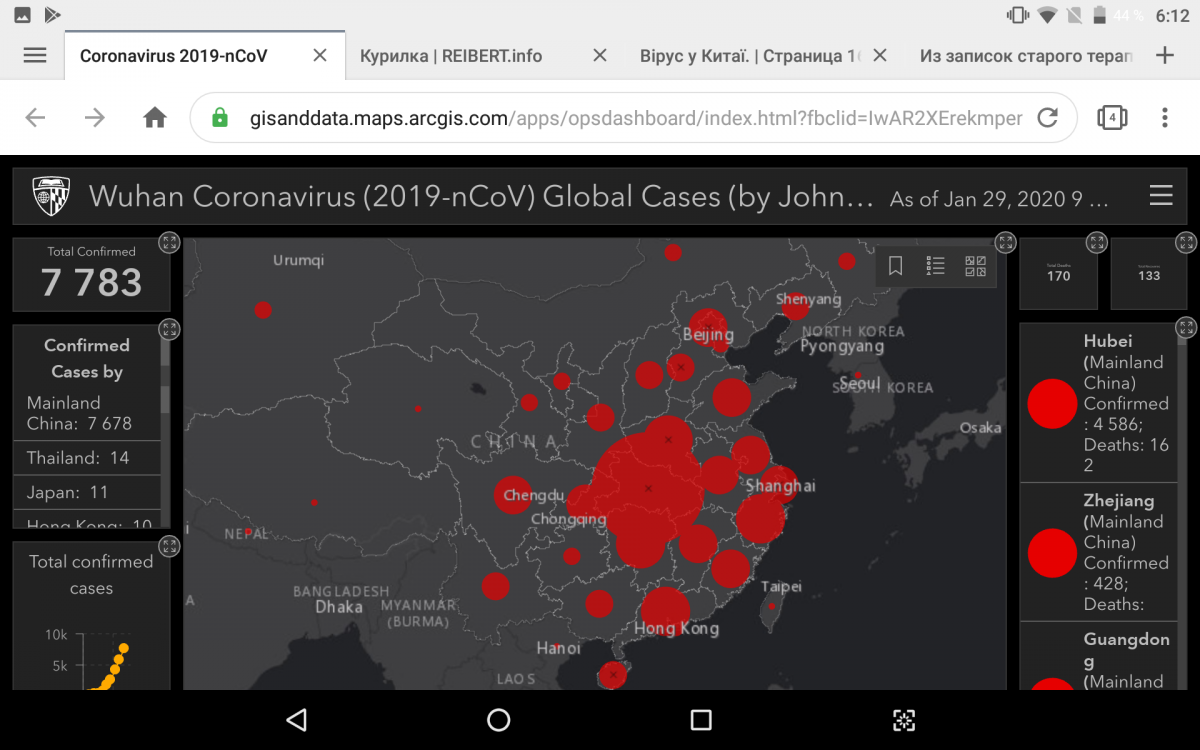The height and width of the screenshot is (750, 1200).
Task: Open the browser hamburger menu beside tabs
Action: [35, 55]
